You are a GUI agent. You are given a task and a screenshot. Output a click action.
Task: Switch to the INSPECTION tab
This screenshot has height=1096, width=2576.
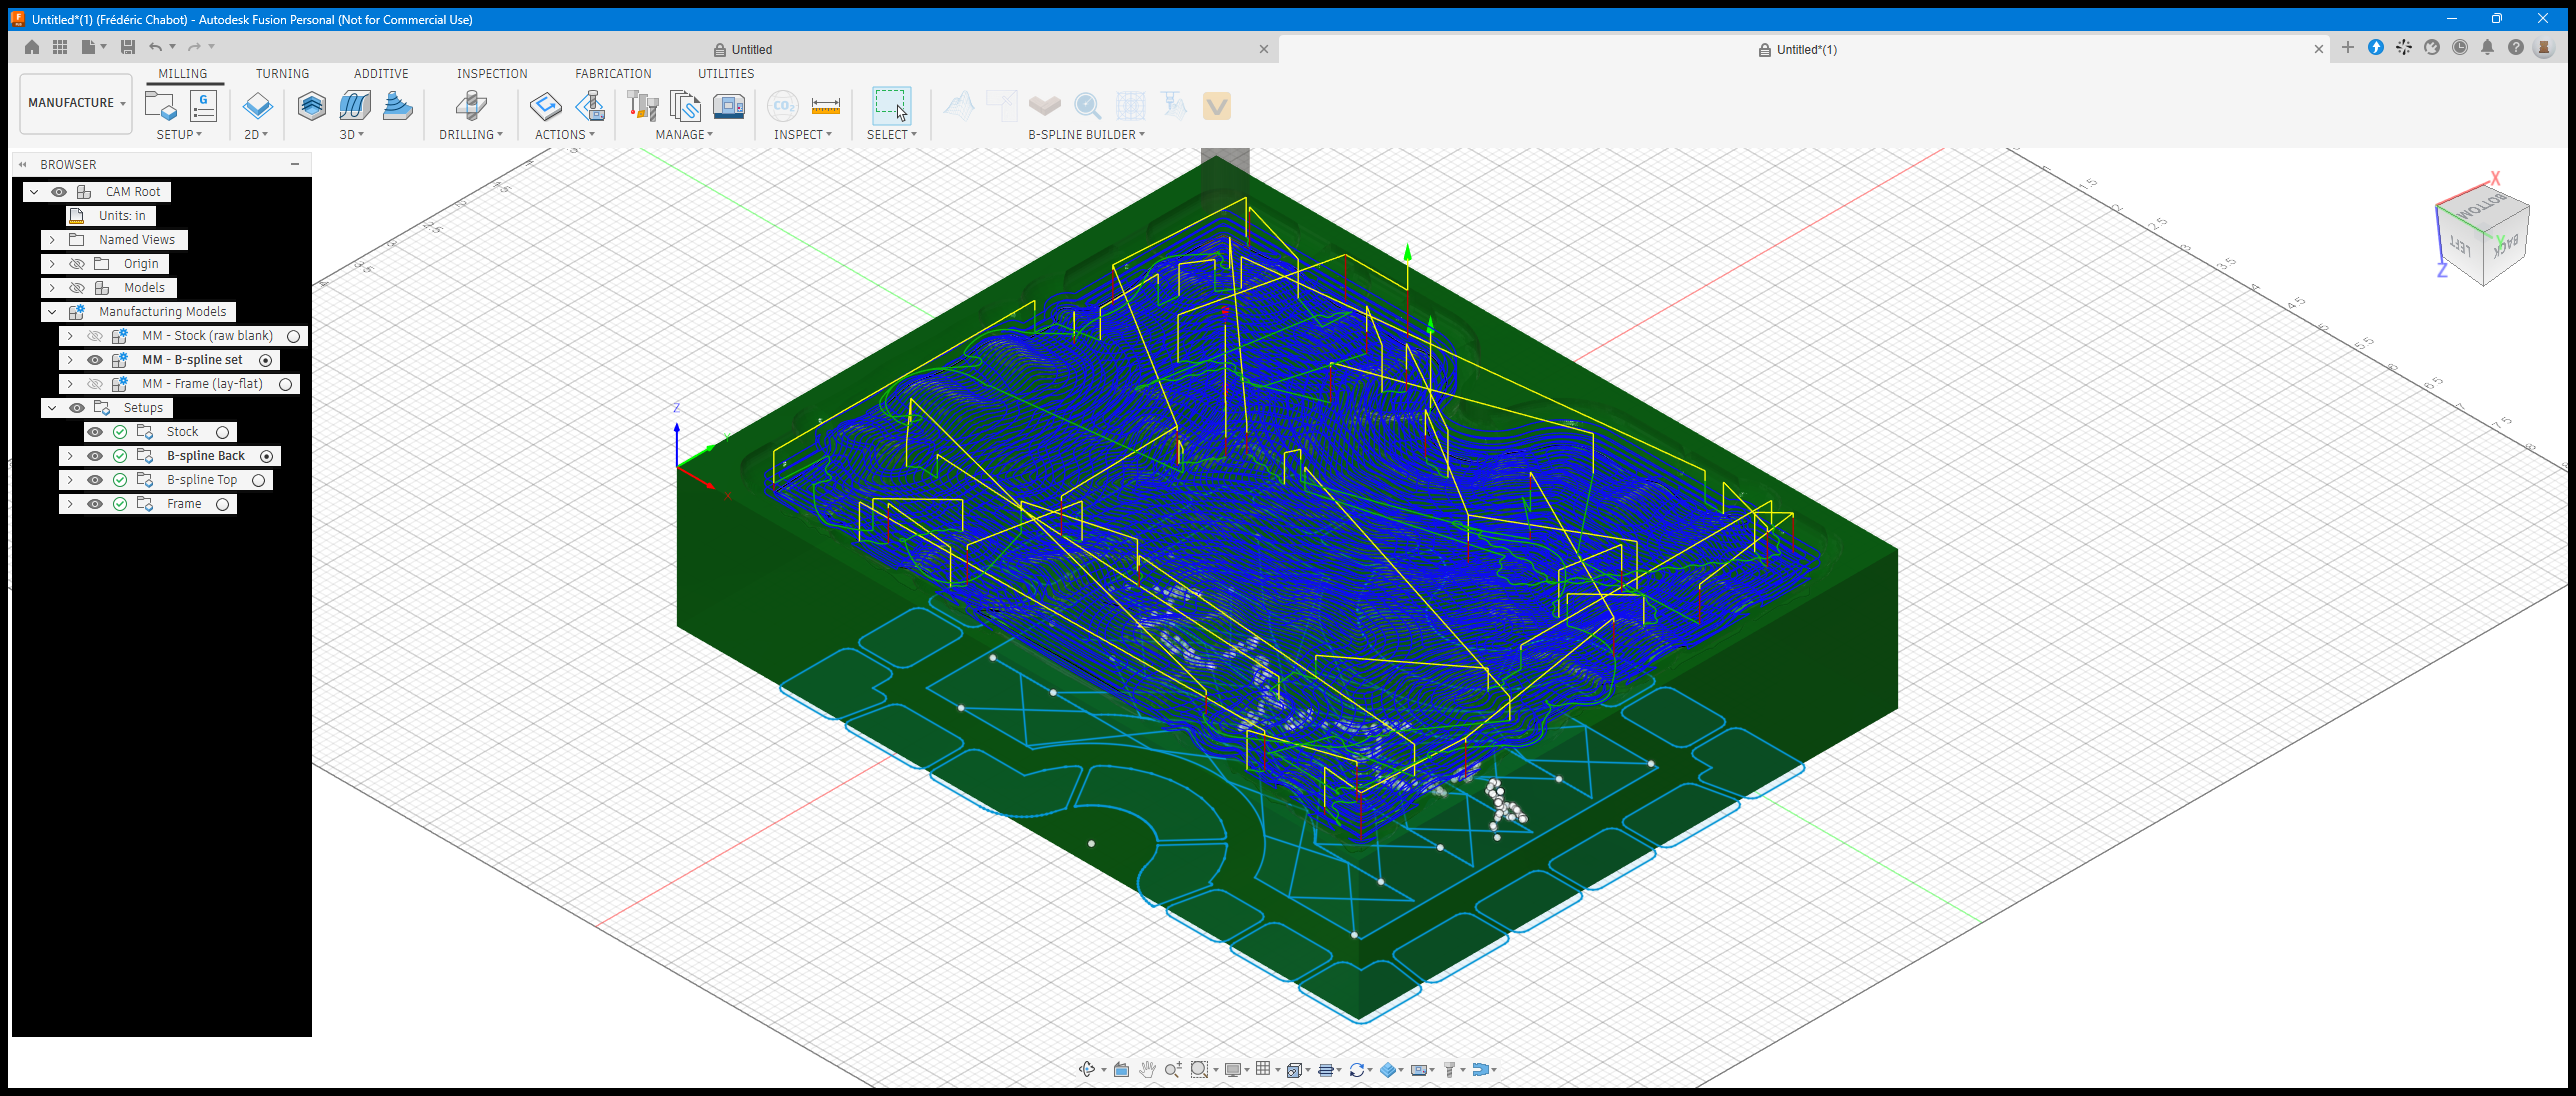(x=492, y=74)
